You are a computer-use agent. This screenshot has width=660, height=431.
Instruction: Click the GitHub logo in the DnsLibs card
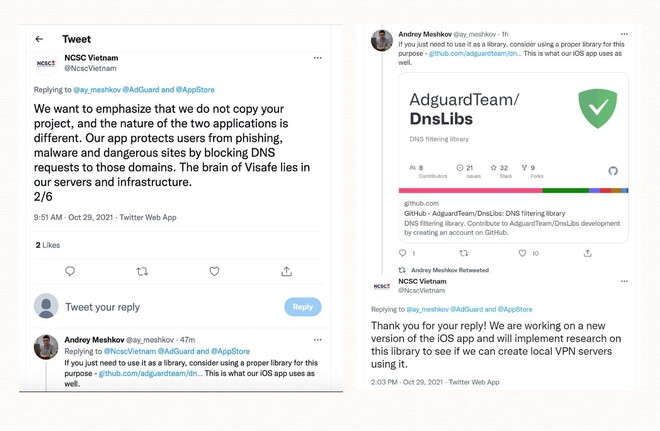point(613,170)
